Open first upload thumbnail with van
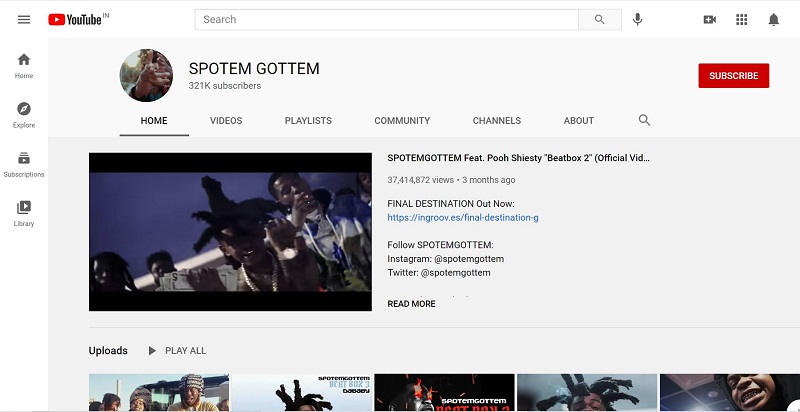 coord(159,393)
